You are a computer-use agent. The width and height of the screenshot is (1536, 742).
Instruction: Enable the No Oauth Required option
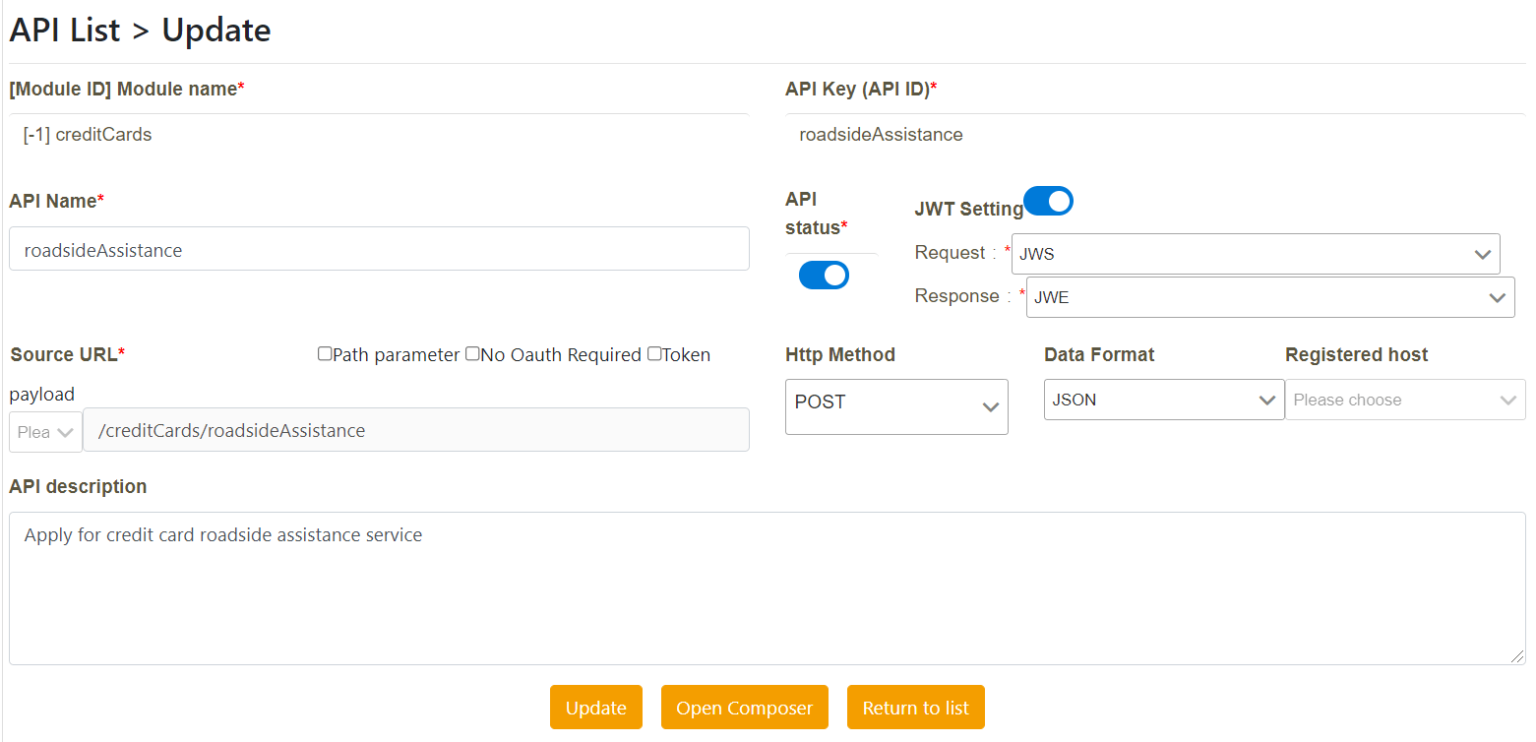472,353
